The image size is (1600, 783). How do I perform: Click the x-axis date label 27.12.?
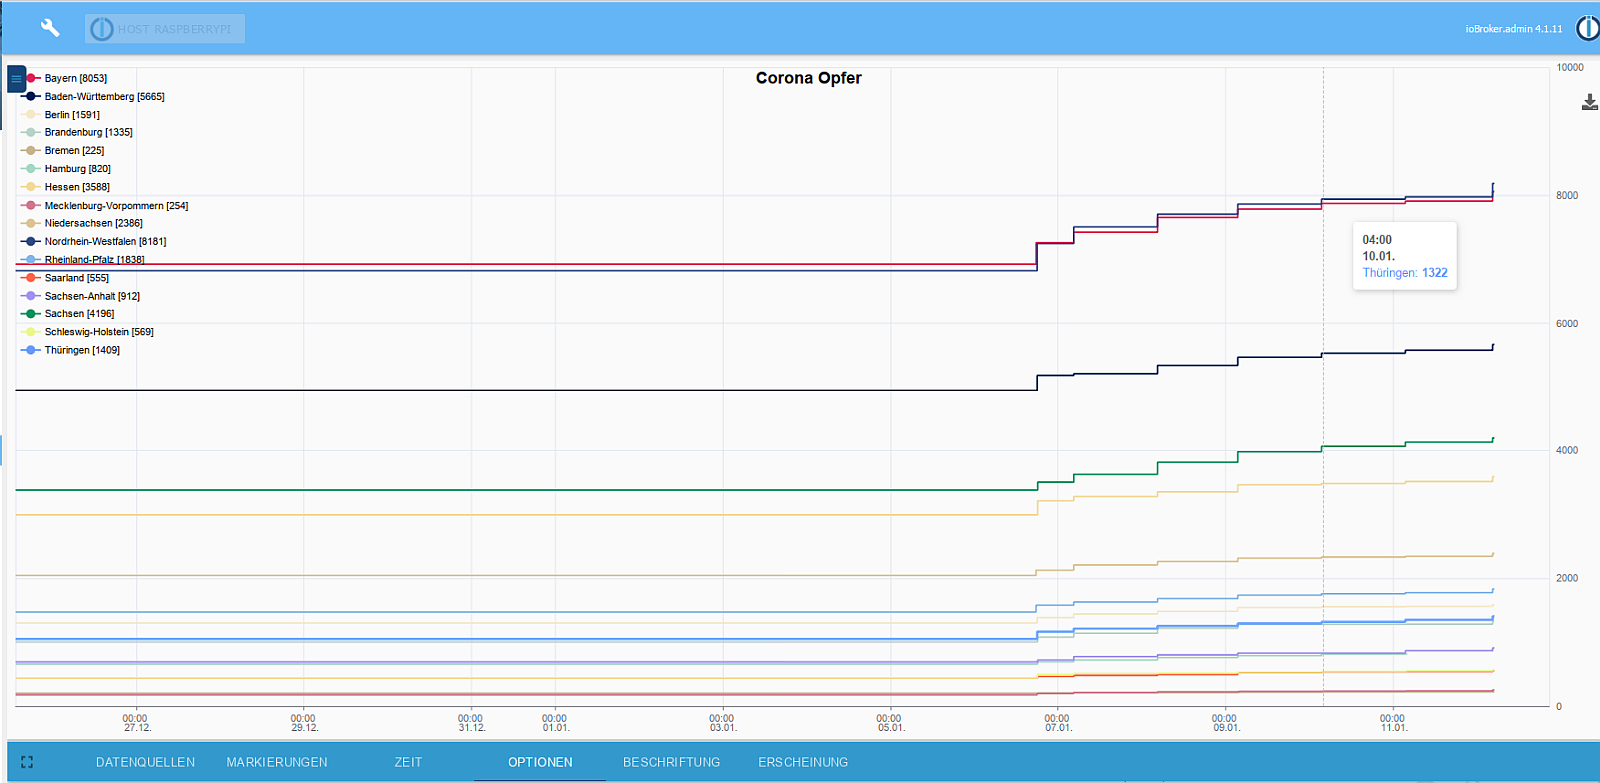pos(137,728)
